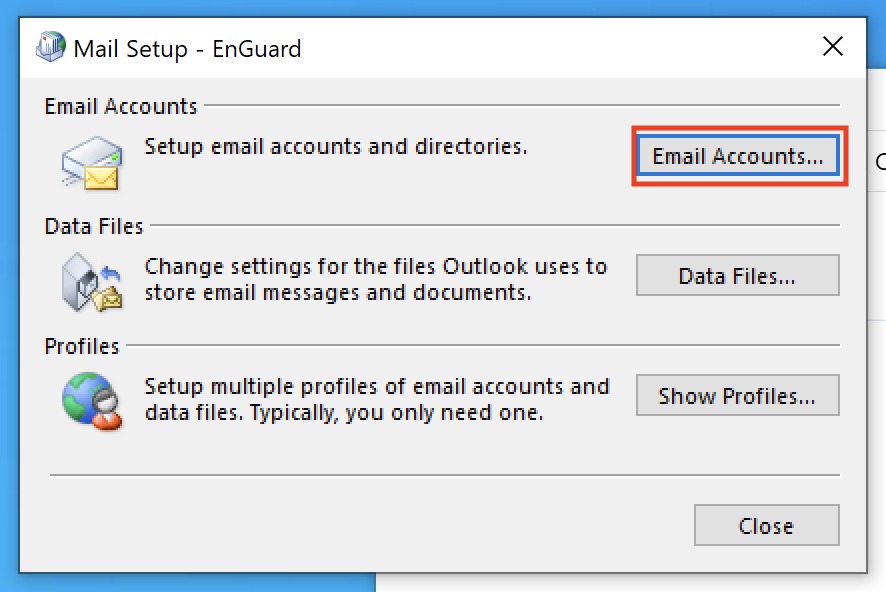
Task: Click the 'Profiles' section heading
Action: [82, 346]
